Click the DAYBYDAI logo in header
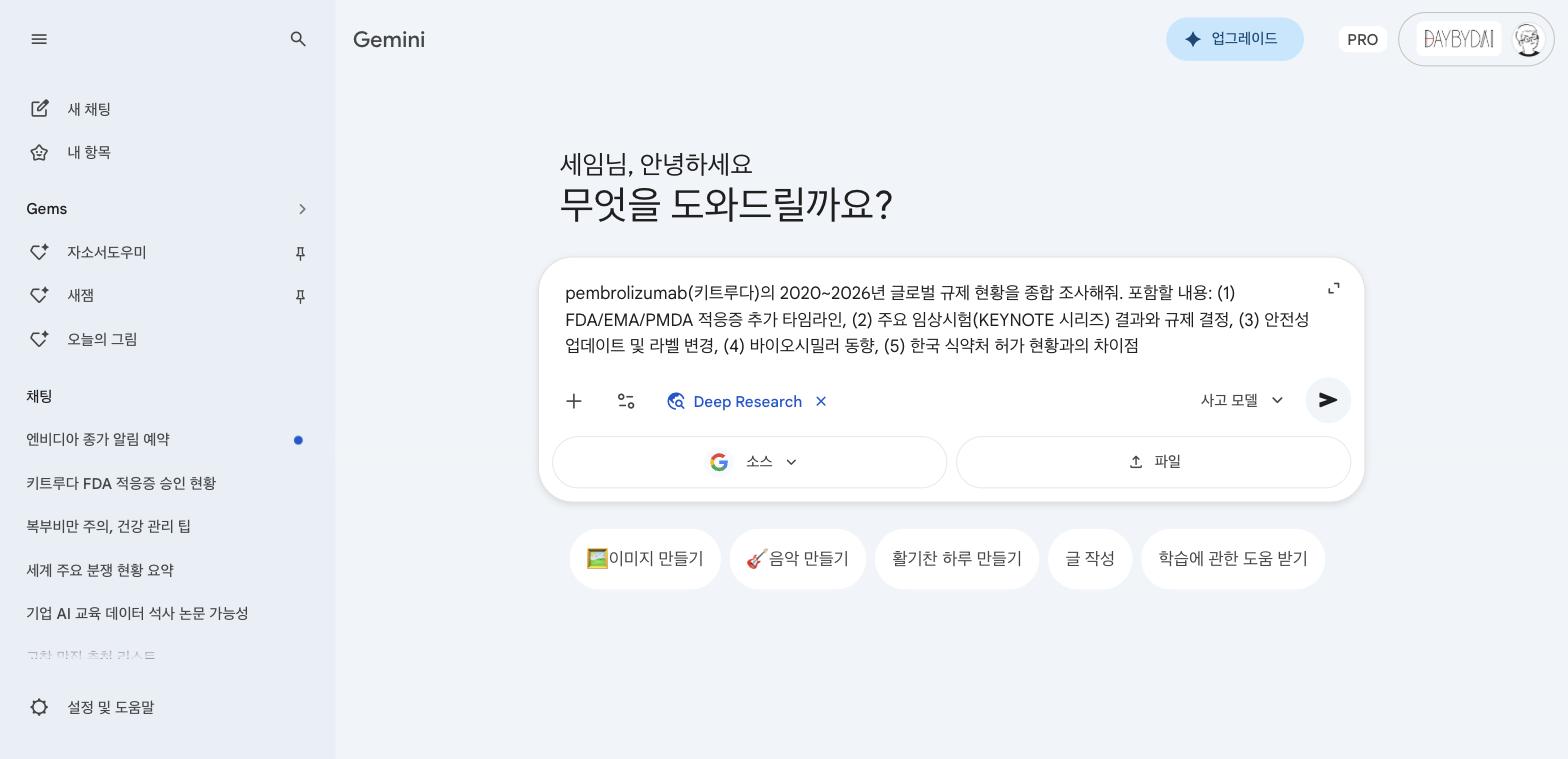This screenshot has height=759, width=1568. [x=1459, y=39]
